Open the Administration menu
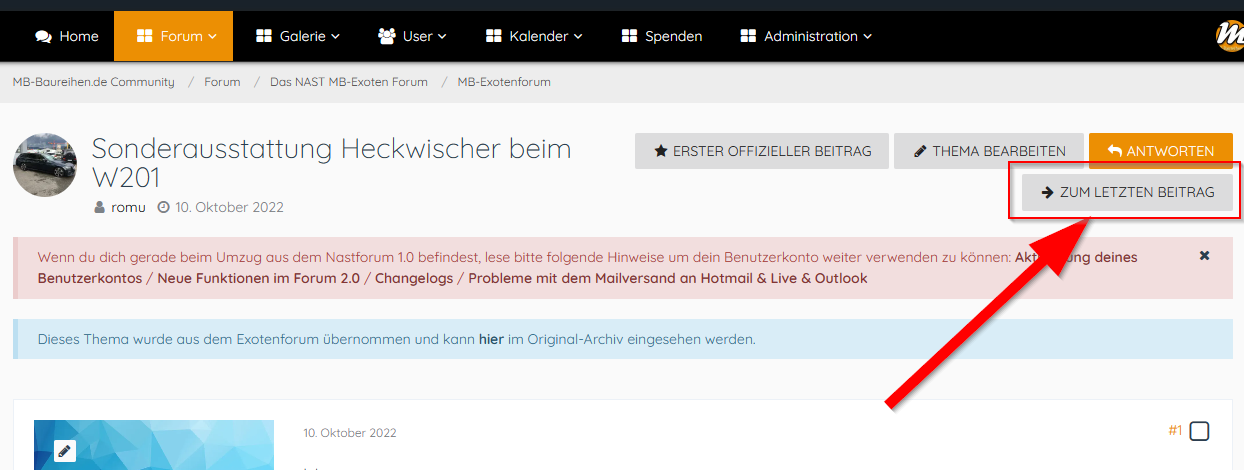Screen dimensions: 1244x470 point(805,36)
